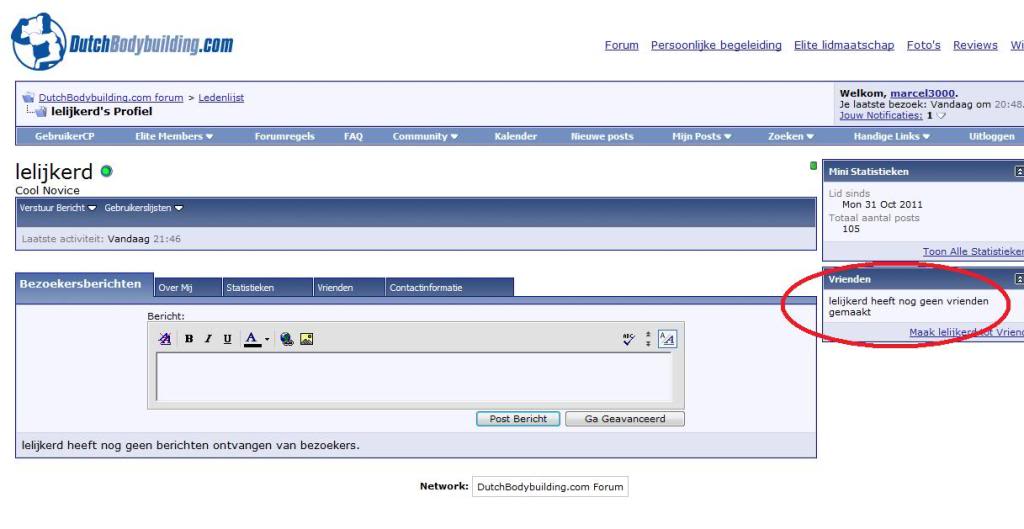This screenshot has width=1024, height=529.
Task: Toggle underline formatting in message editor
Action: point(229,339)
